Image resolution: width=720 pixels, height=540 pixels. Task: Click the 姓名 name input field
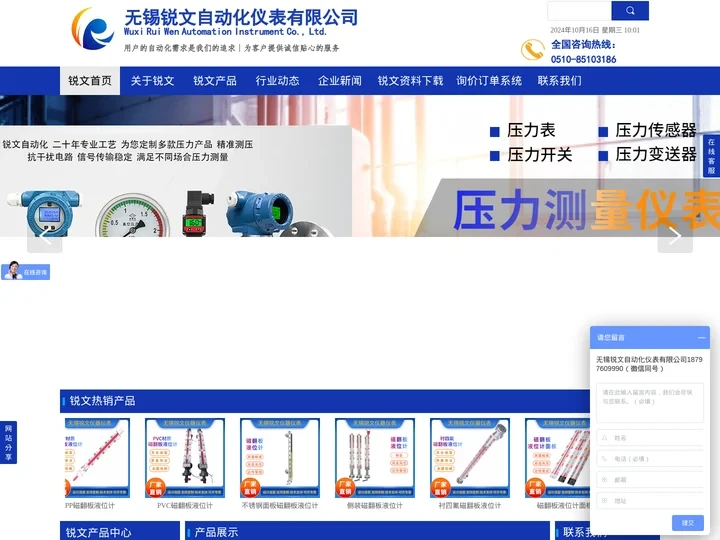(650, 438)
